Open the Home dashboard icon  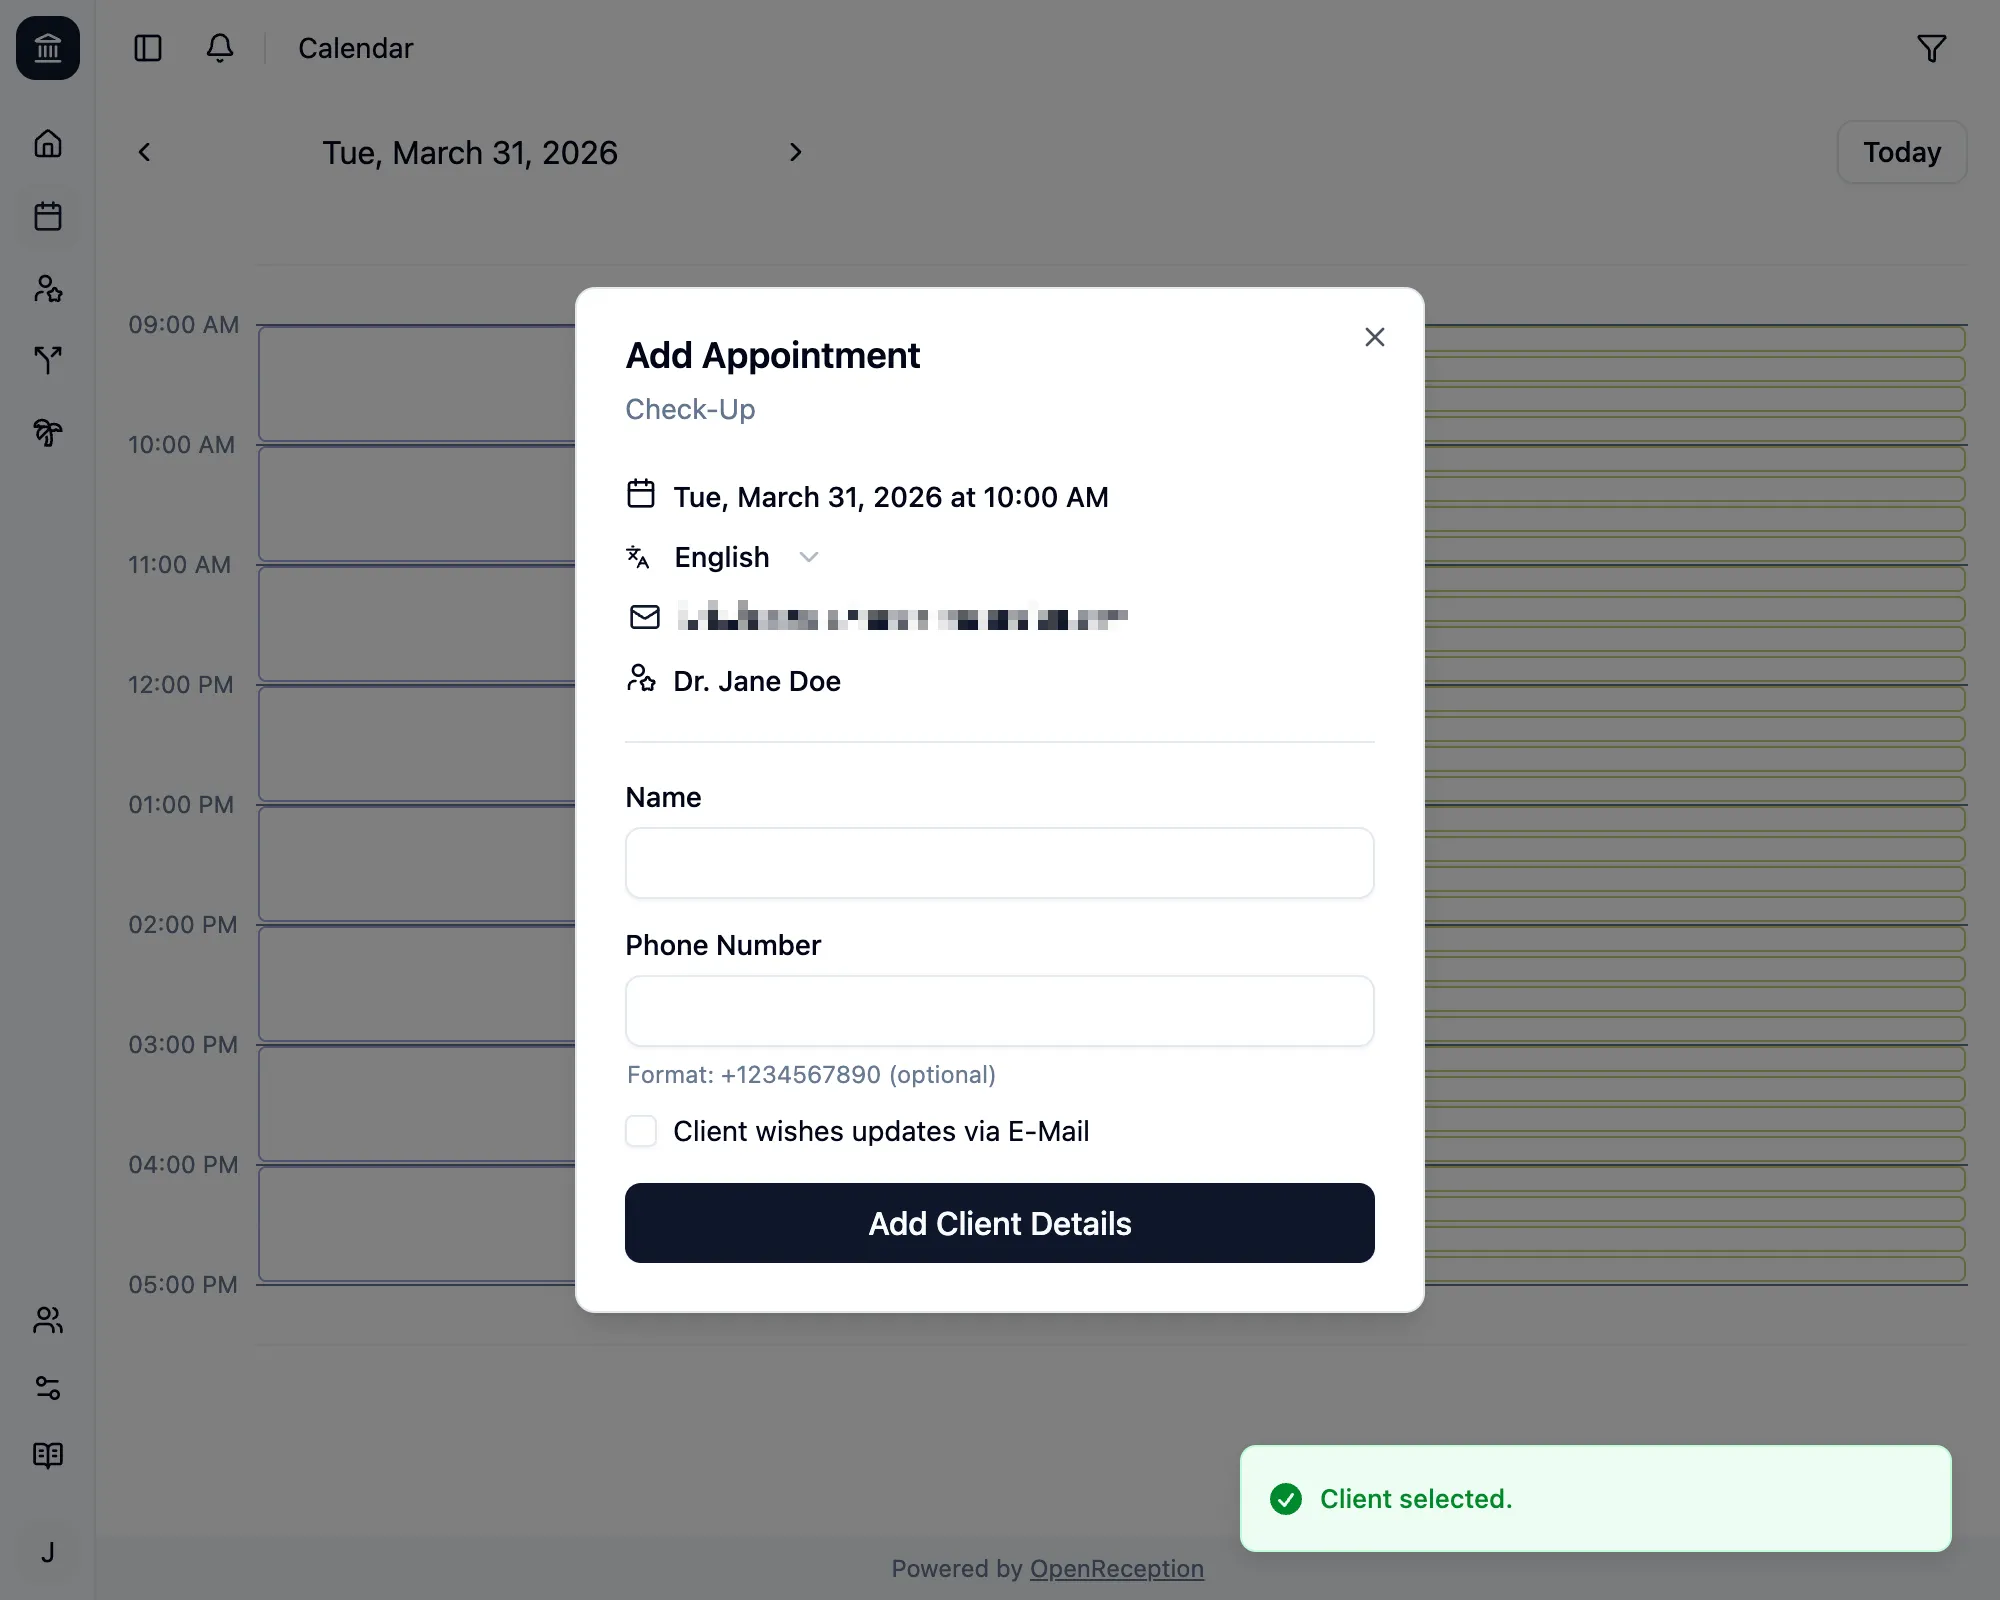coord(47,144)
